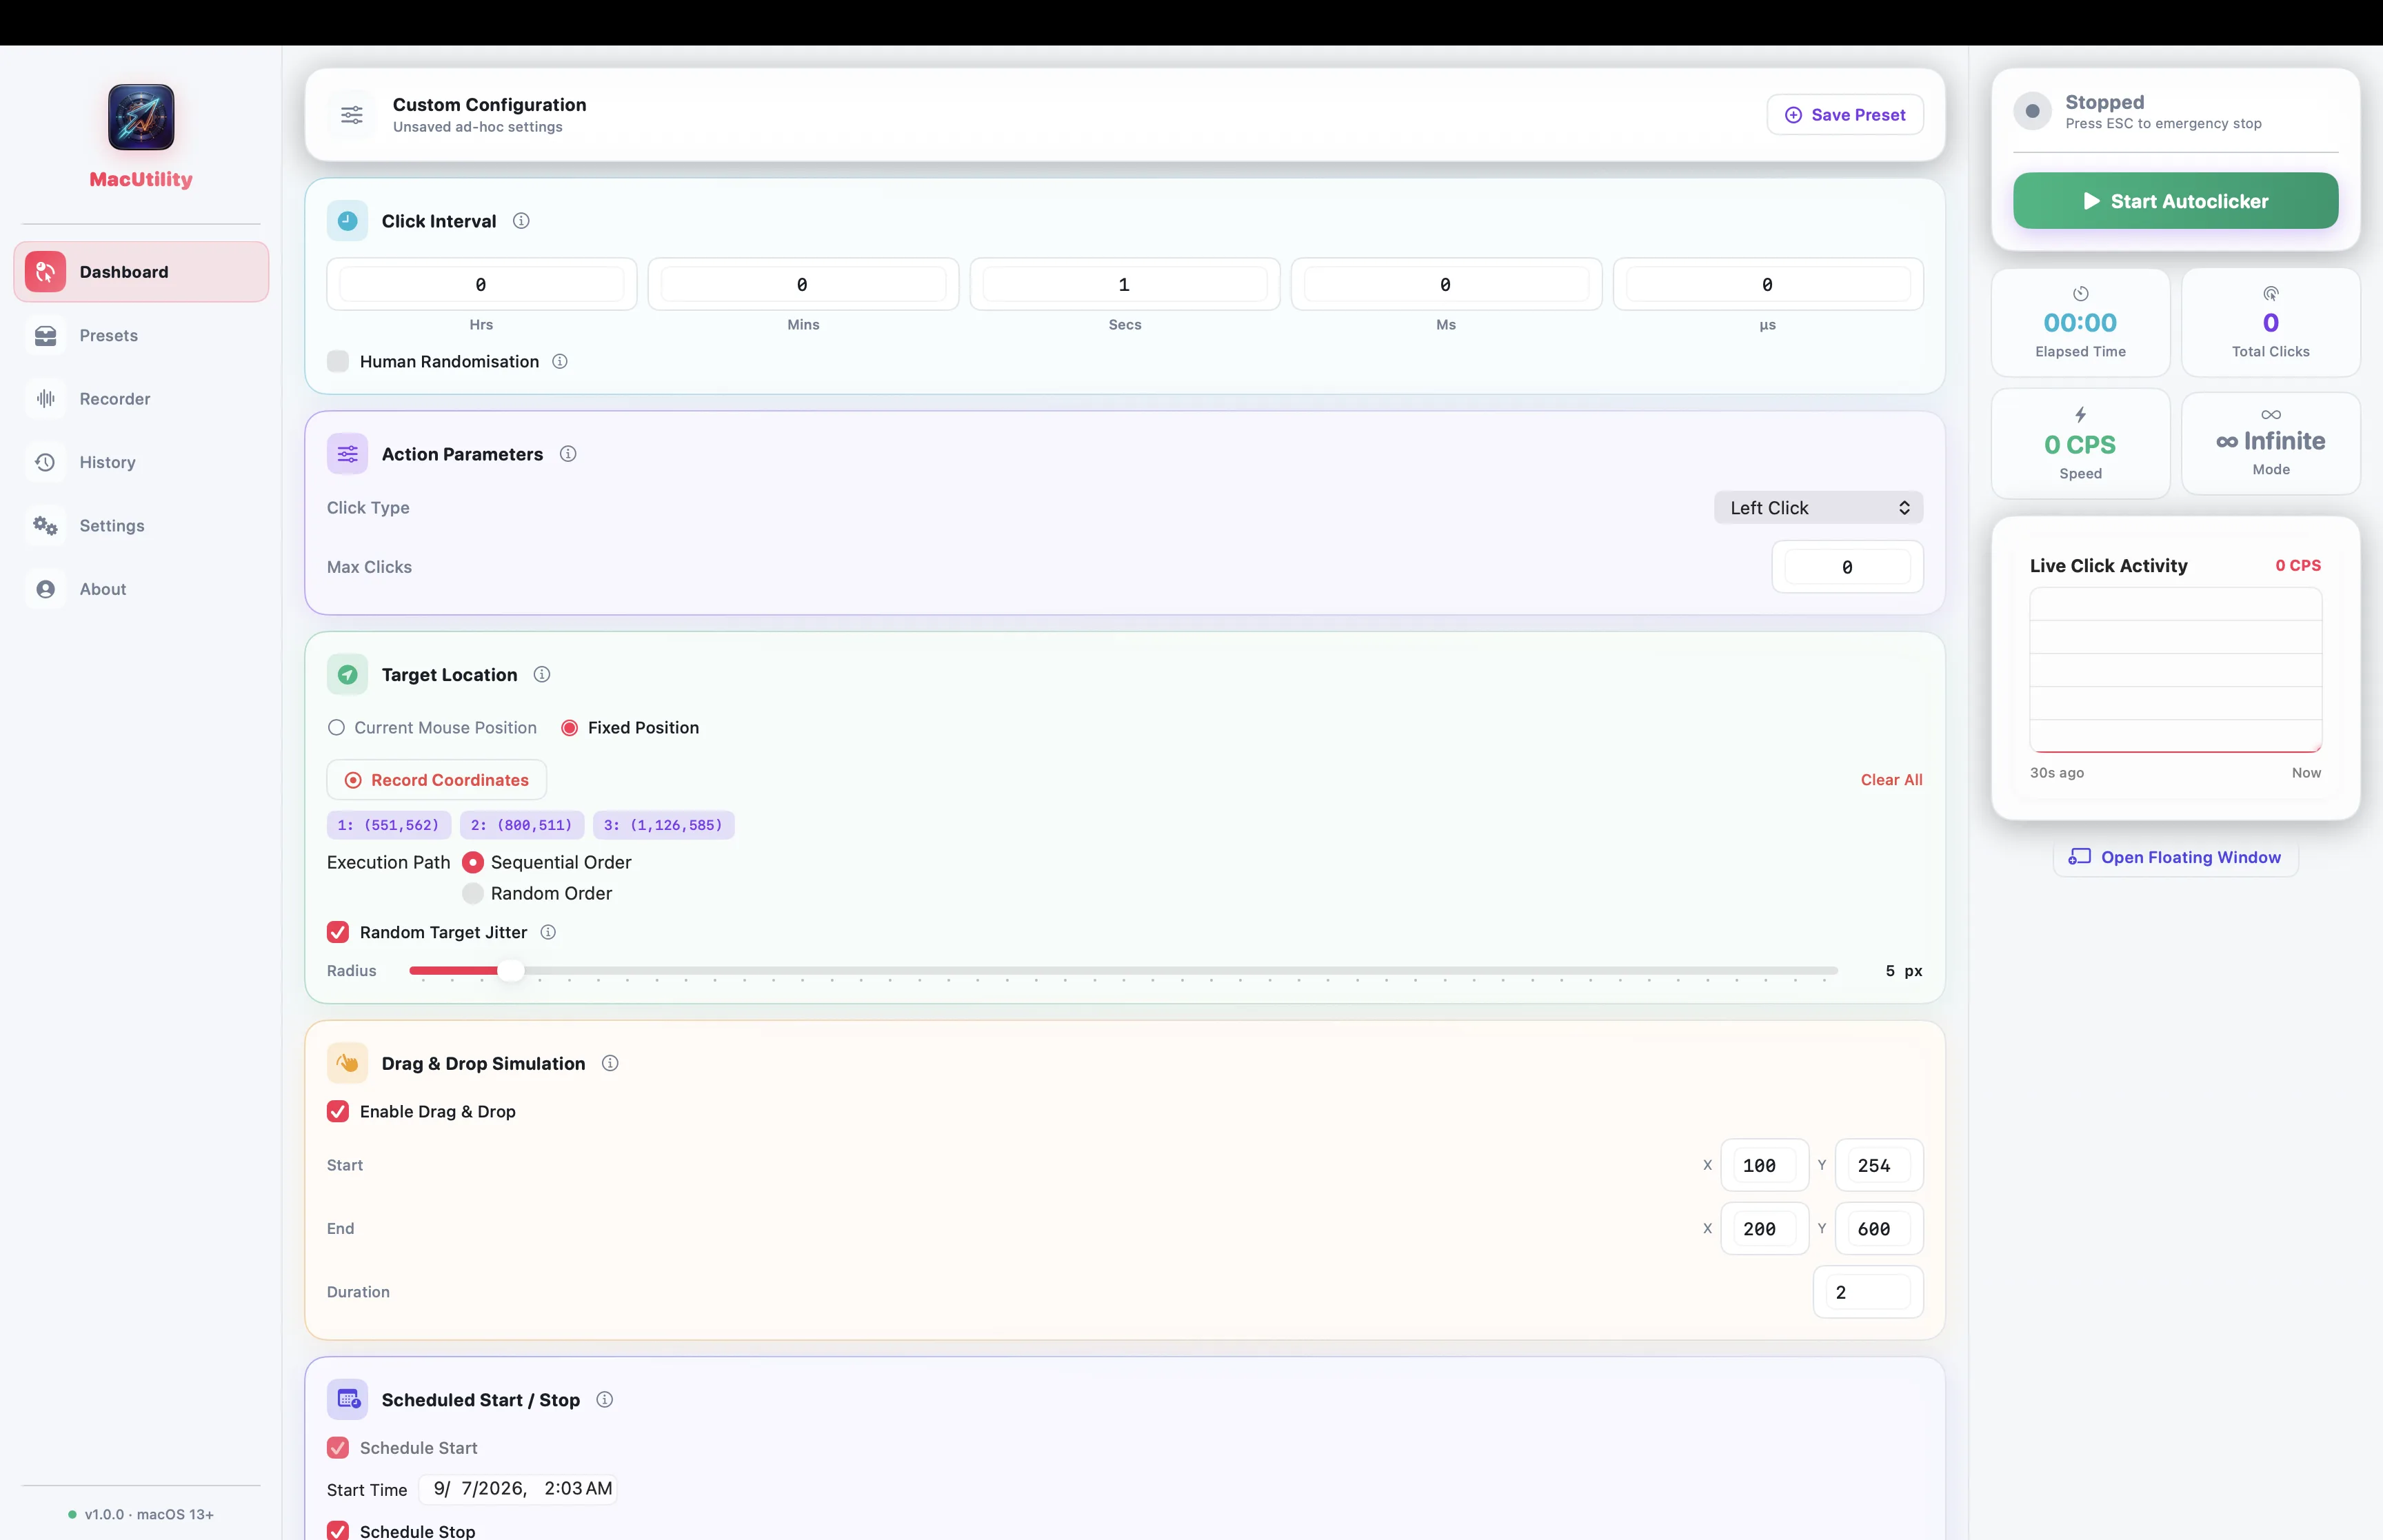The height and width of the screenshot is (1540, 2383).
Task: Click the µs interval field
Action: 1768,285
